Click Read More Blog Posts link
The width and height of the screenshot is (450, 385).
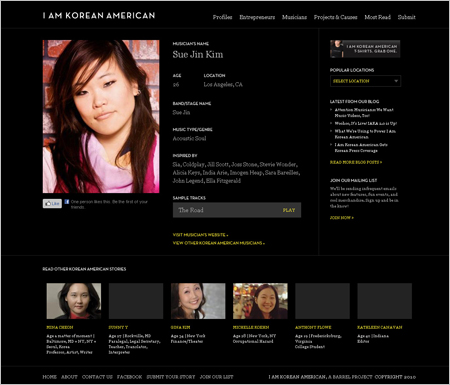(356, 162)
